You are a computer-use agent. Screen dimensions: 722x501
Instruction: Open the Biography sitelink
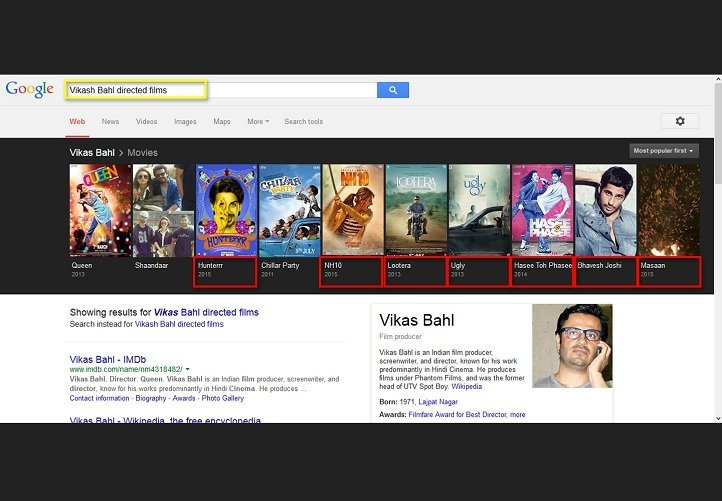(x=151, y=398)
